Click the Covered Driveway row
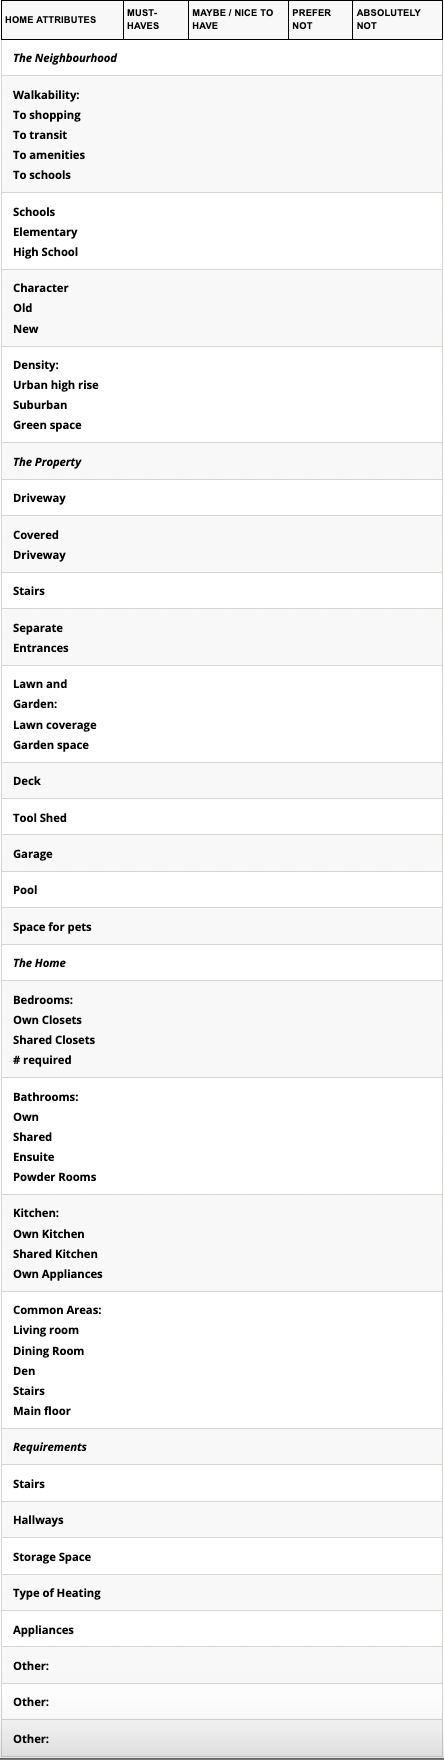Image resolution: width=444 pixels, height=1760 pixels. point(222,544)
